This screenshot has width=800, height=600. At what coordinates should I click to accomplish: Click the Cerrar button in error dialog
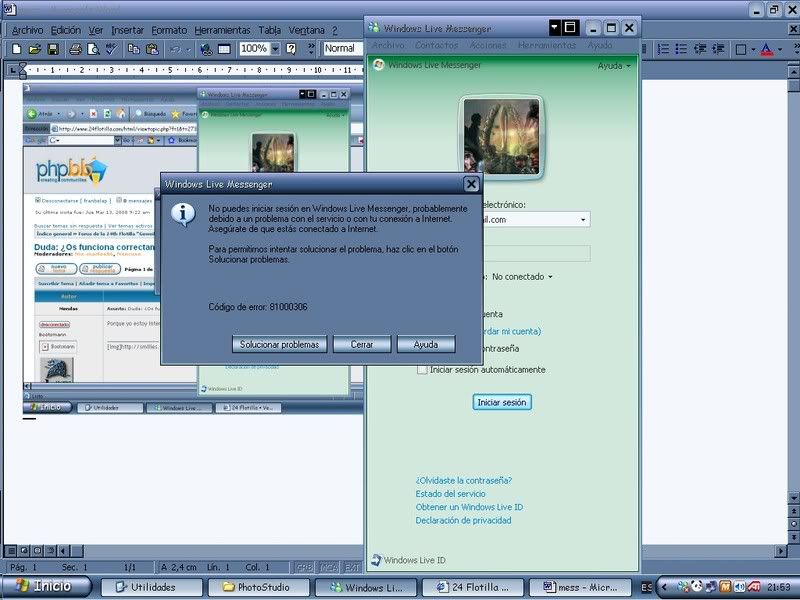(362, 344)
